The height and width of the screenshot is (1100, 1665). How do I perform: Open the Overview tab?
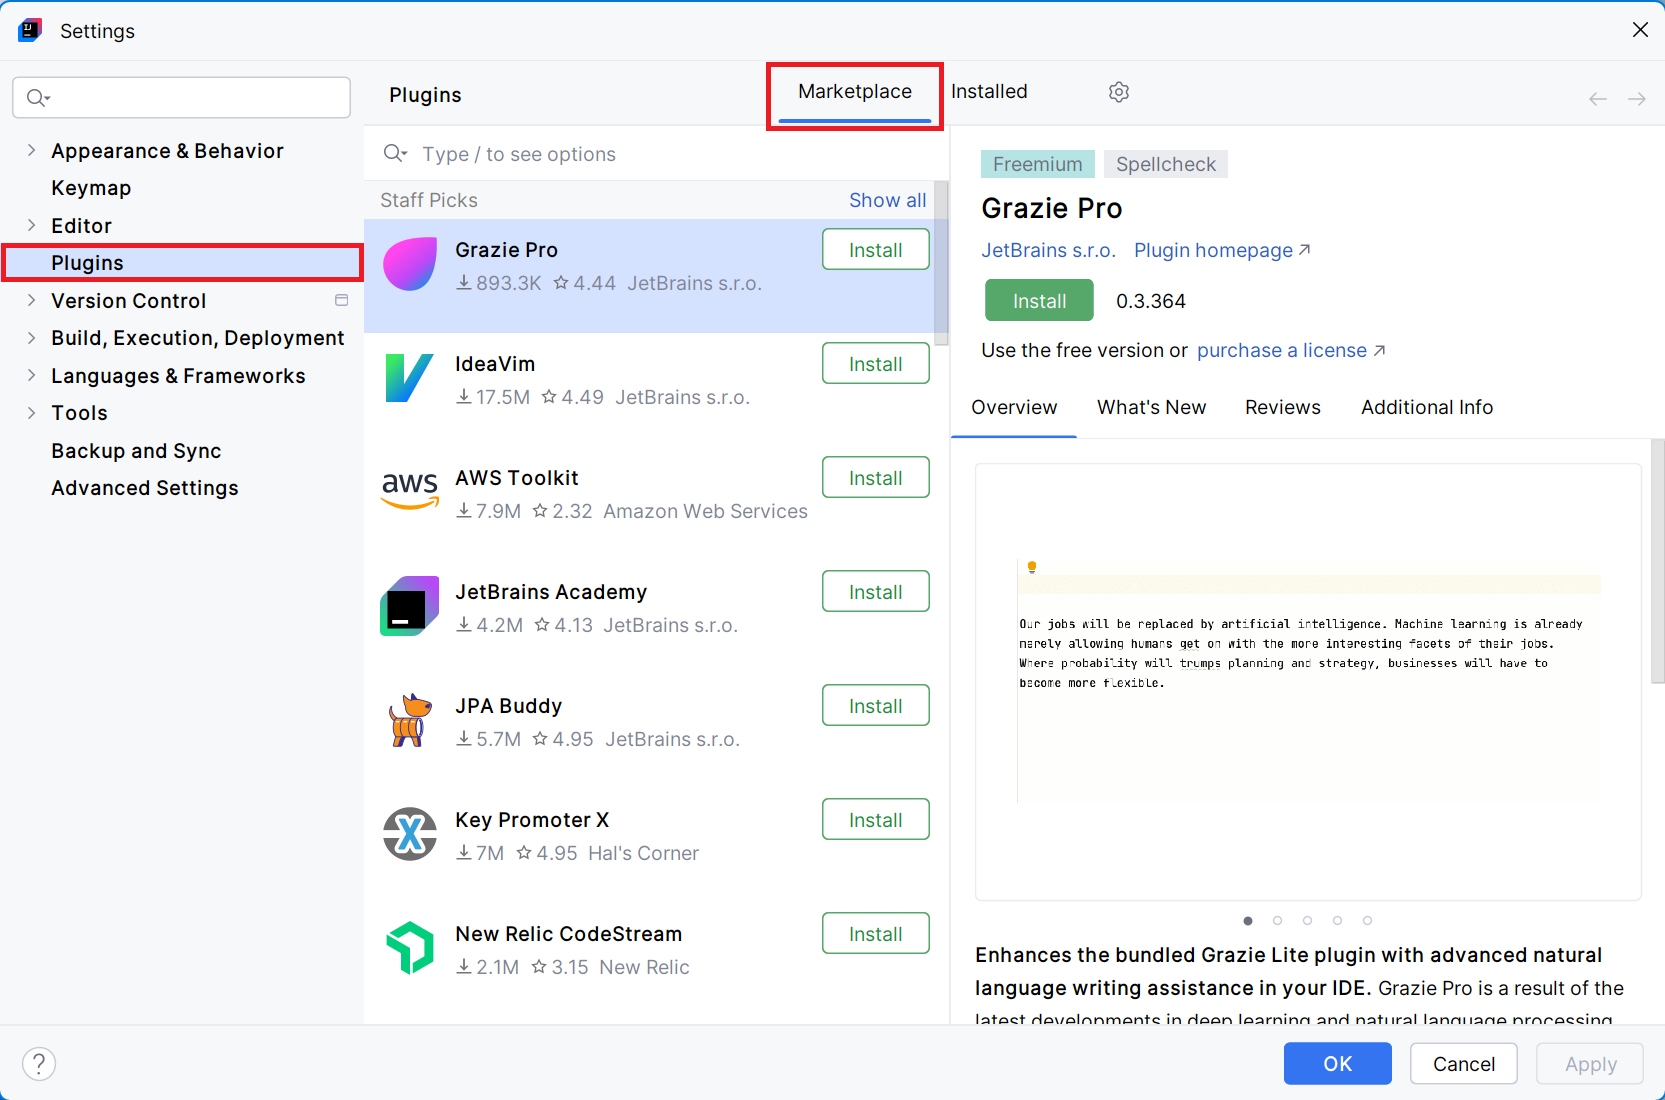[x=1014, y=408]
